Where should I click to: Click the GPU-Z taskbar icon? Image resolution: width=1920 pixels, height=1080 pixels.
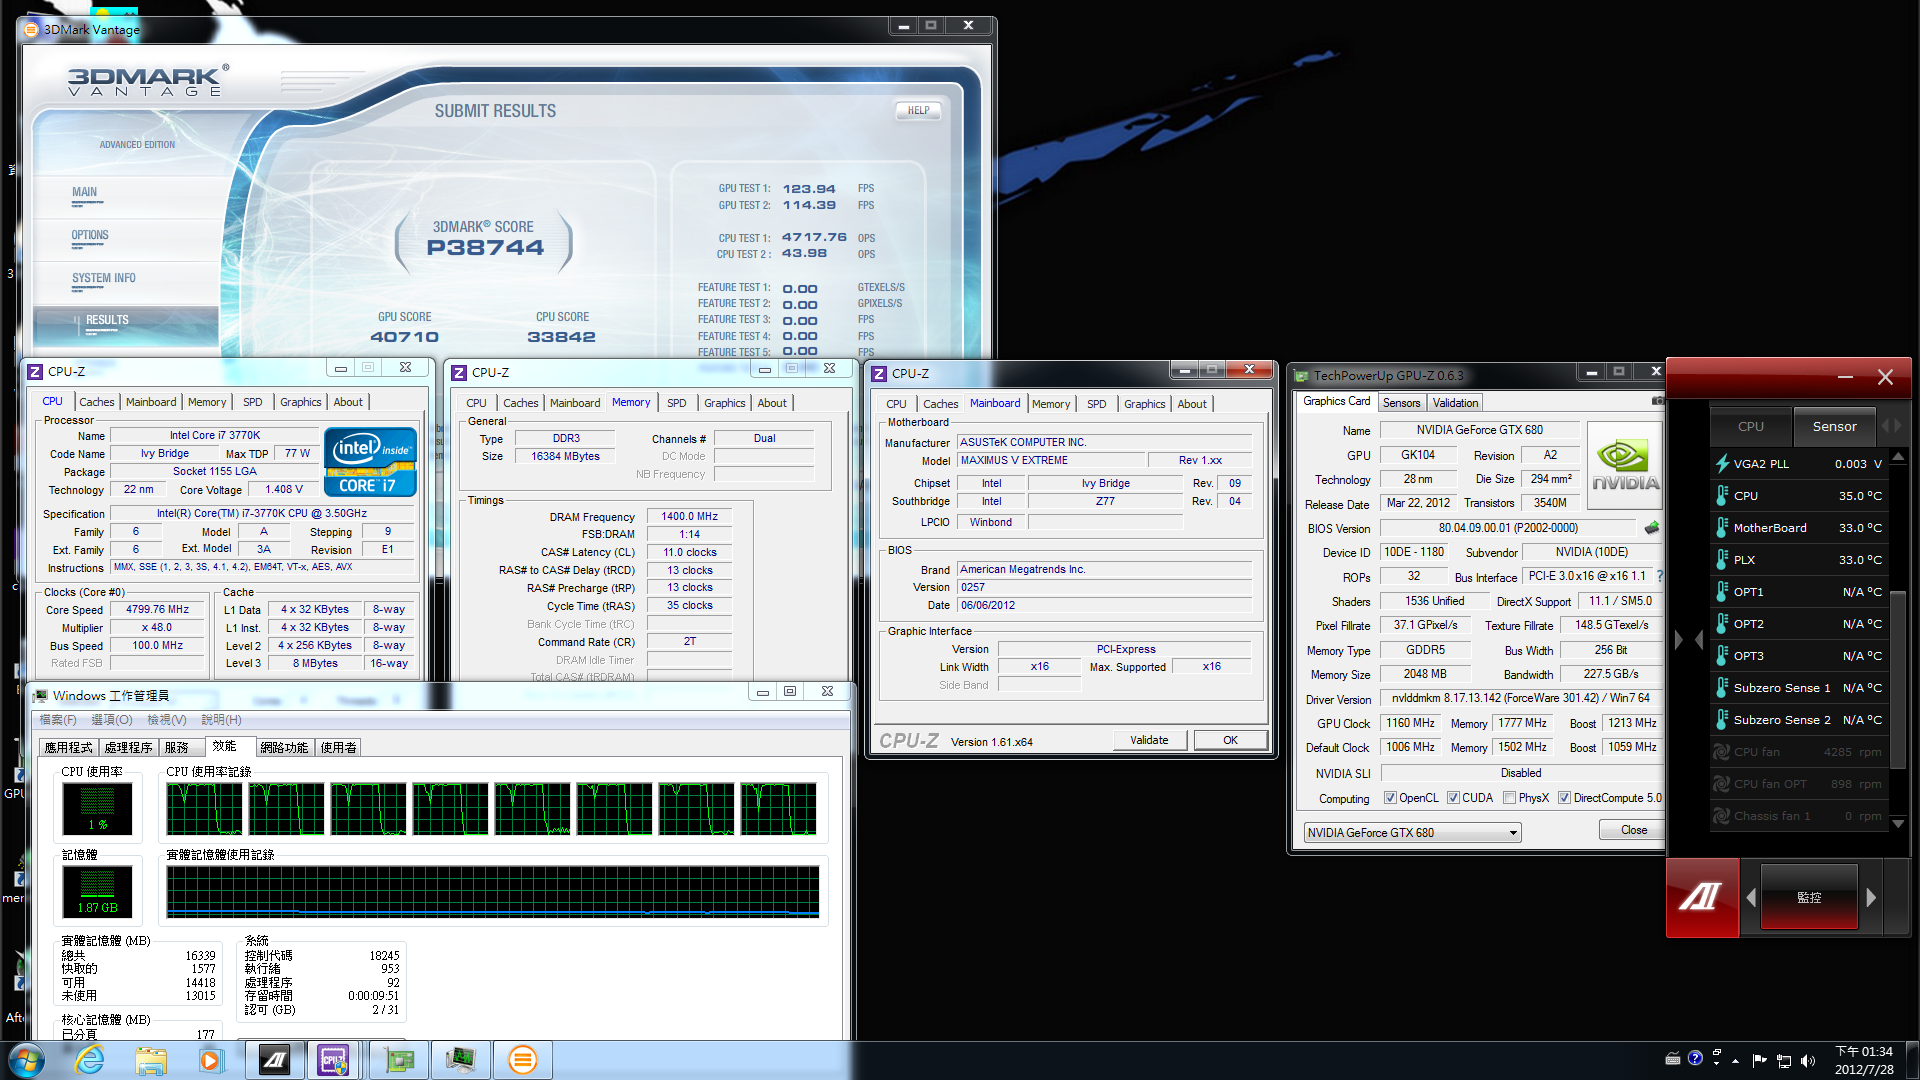click(399, 1060)
